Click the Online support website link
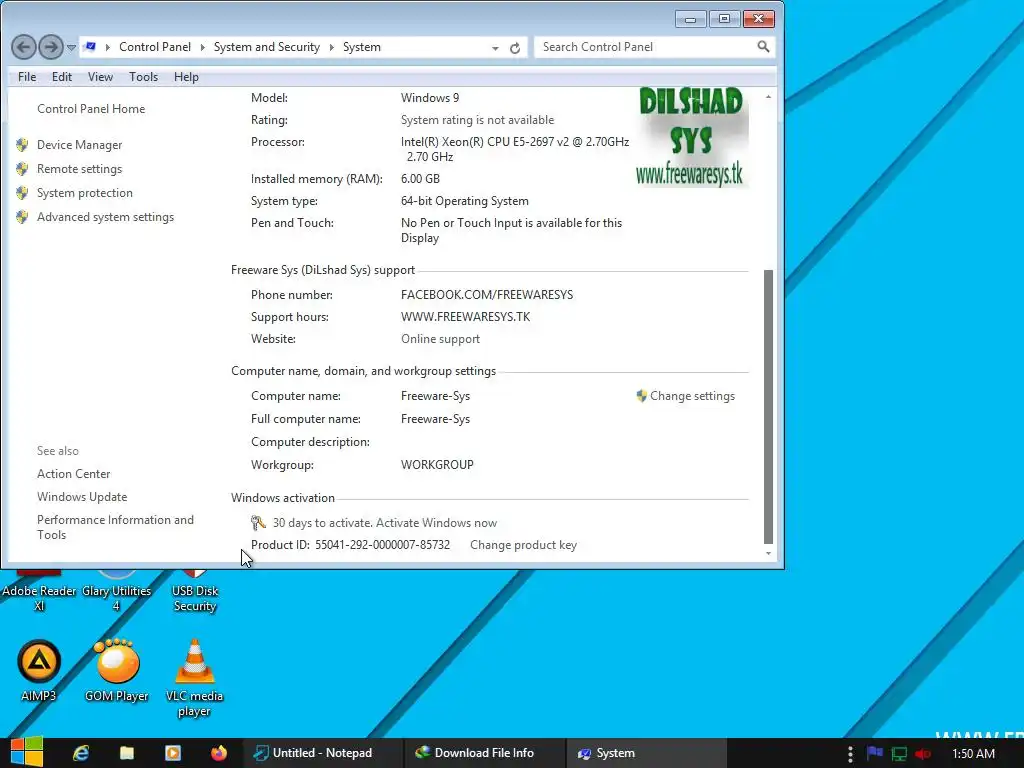Image resolution: width=1024 pixels, height=768 pixels. (440, 339)
